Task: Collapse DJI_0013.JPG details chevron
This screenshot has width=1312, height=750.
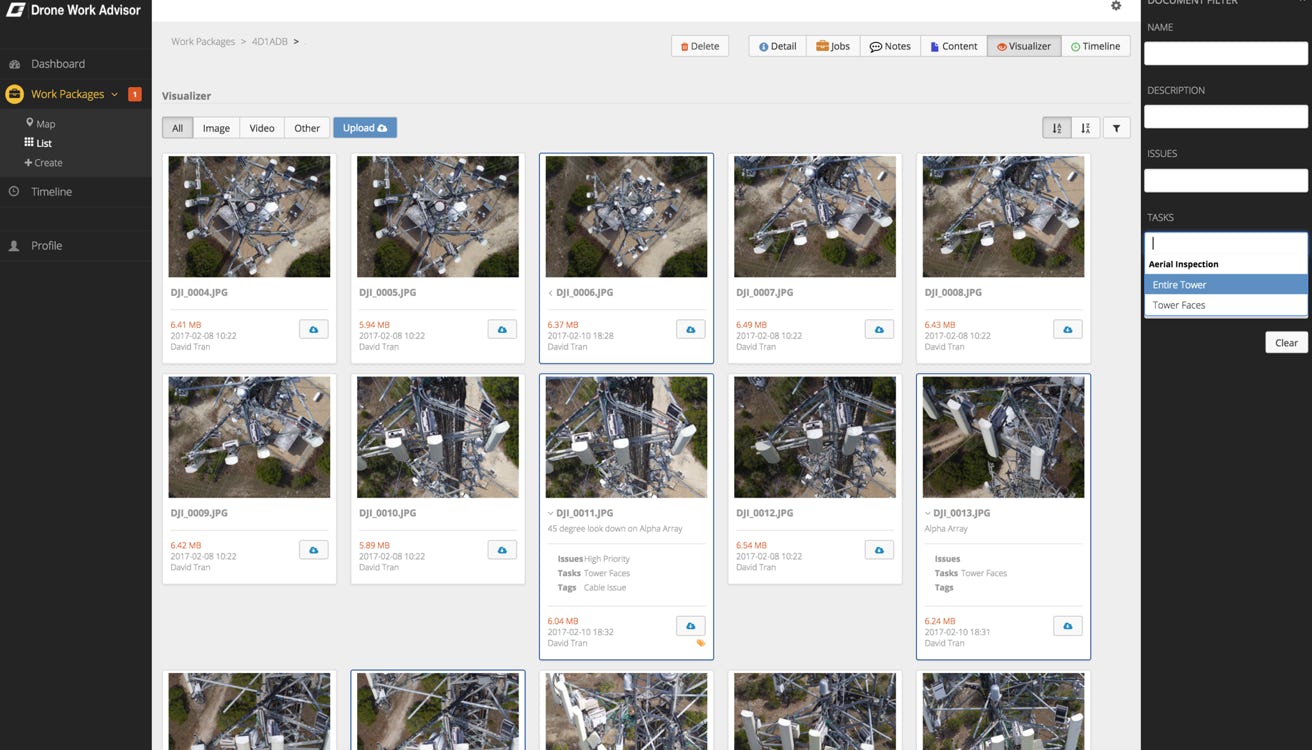Action: pos(927,513)
